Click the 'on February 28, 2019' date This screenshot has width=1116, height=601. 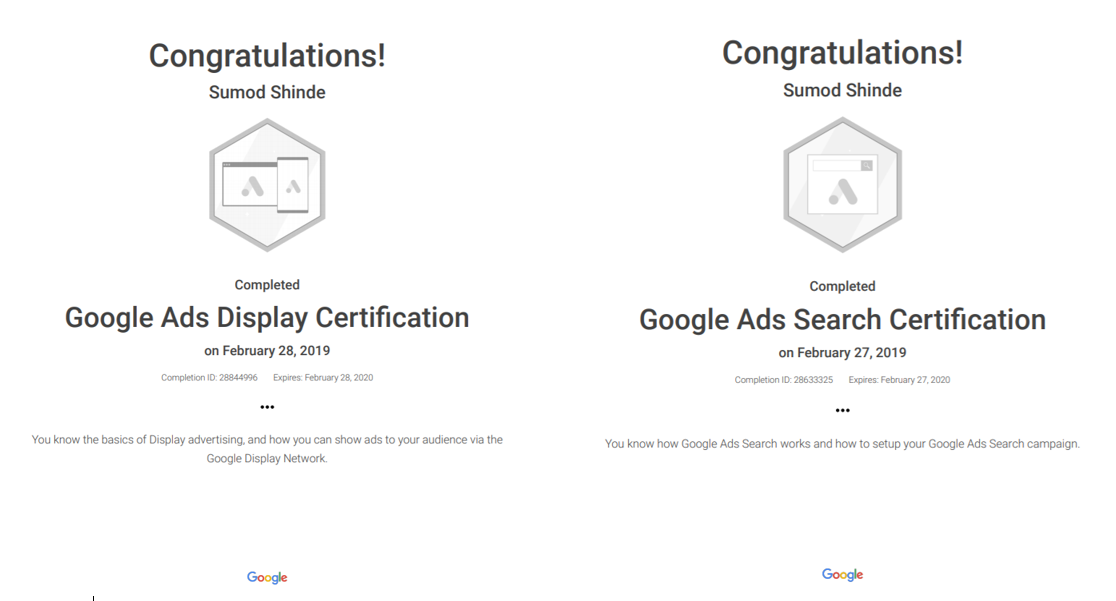point(267,351)
